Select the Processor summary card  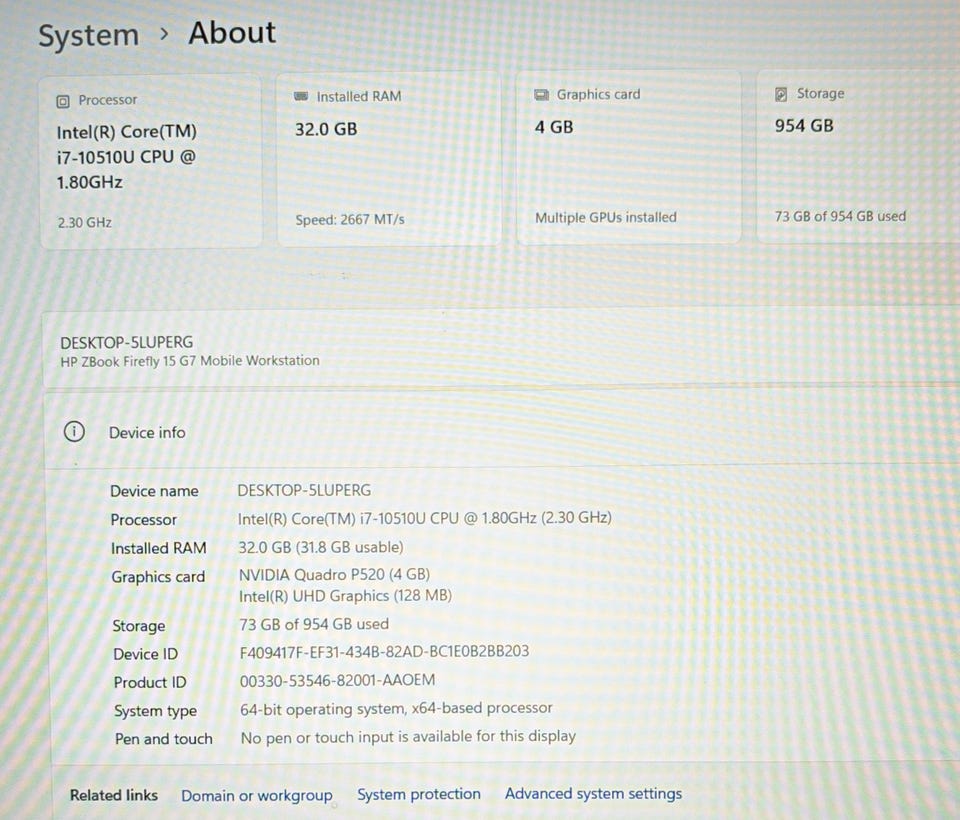pos(151,162)
